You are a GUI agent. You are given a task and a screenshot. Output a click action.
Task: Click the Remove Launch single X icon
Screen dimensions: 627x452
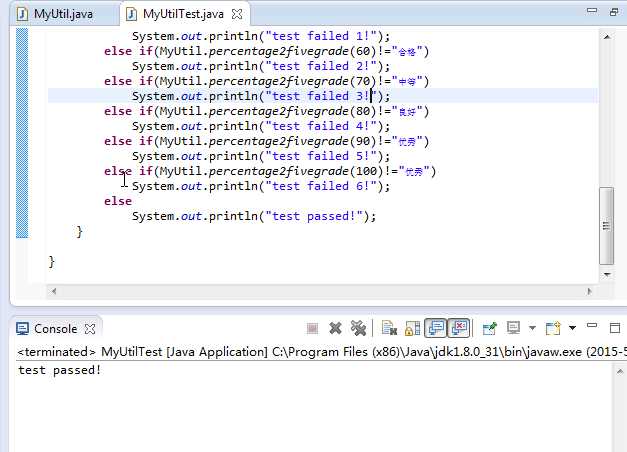click(335, 329)
